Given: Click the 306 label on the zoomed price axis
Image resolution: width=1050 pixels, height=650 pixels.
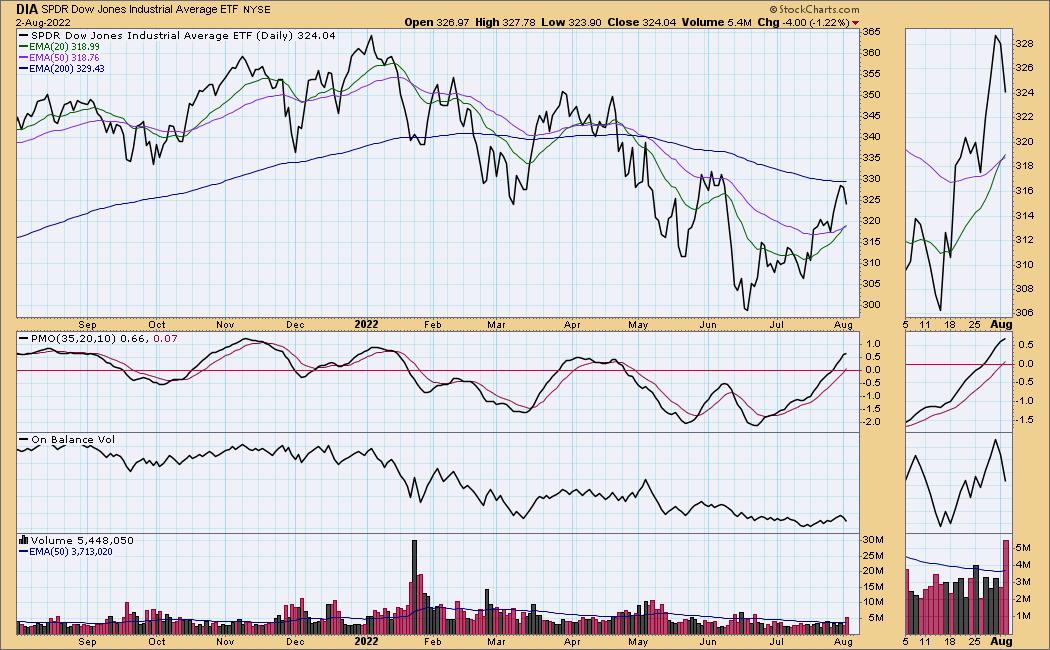Looking at the screenshot, I should (1025, 313).
